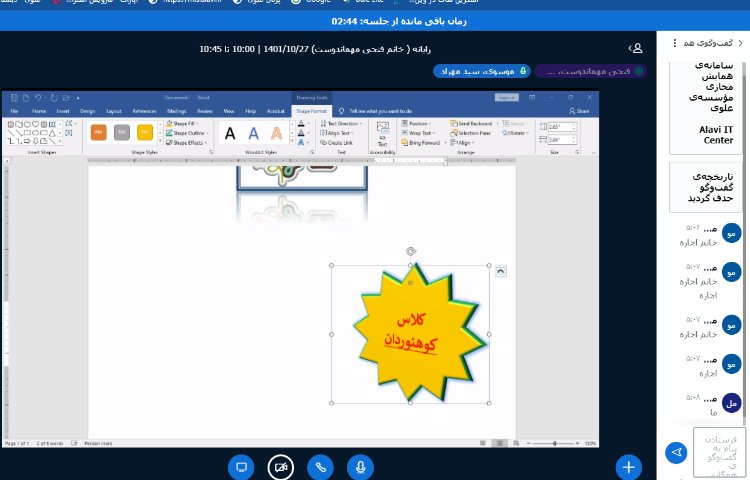Click the Share button in Word
The width and height of the screenshot is (750, 480).
click(579, 111)
